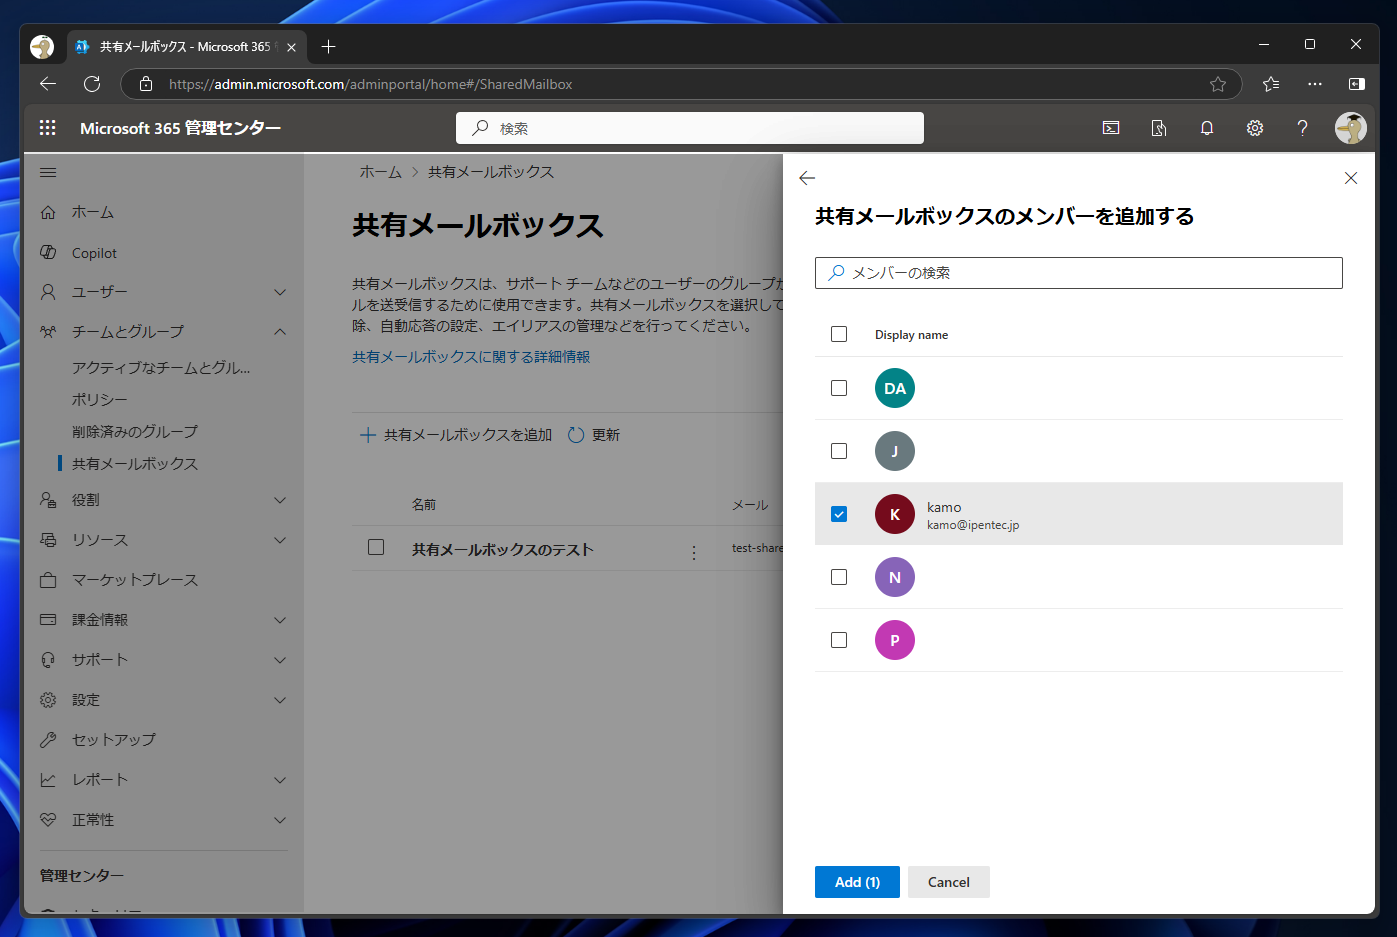Select the 共有メールボックスのテスト mailbox checkbox
Image resolution: width=1397 pixels, height=937 pixels.
[x=376, y=547]
